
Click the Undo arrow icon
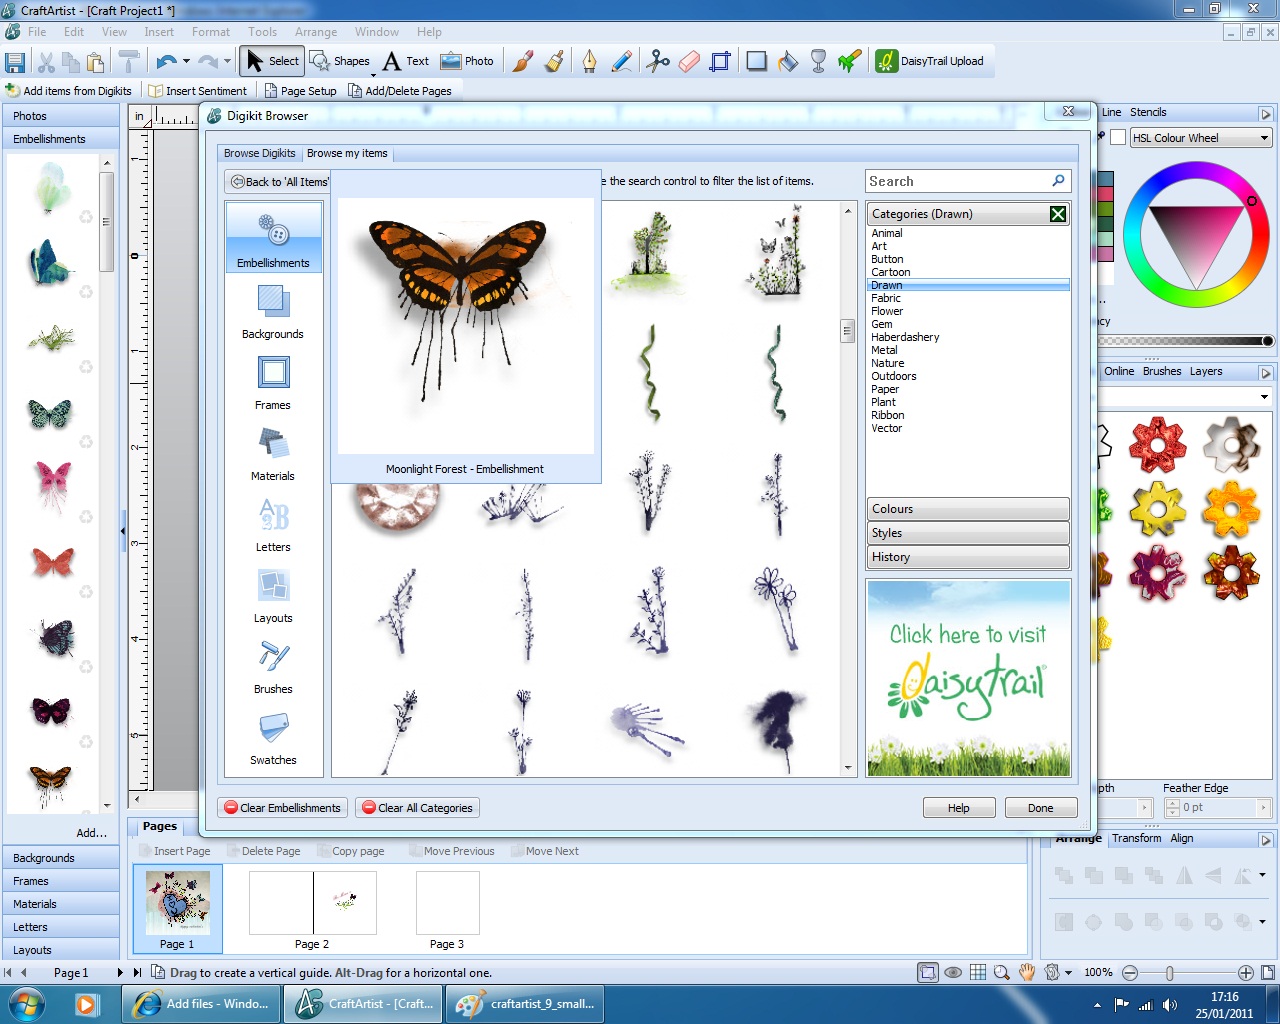click(x=167, y=62)
